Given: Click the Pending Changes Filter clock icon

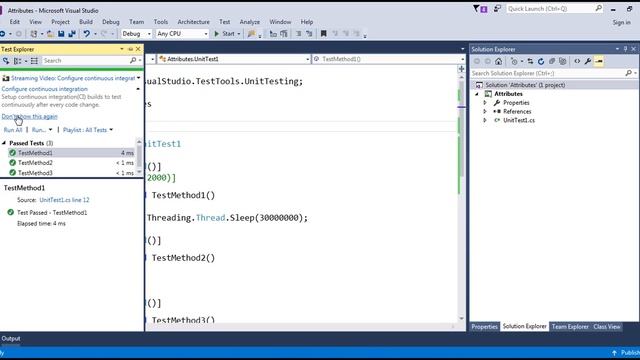Looking at the screenshot, I should coord(514,61).
